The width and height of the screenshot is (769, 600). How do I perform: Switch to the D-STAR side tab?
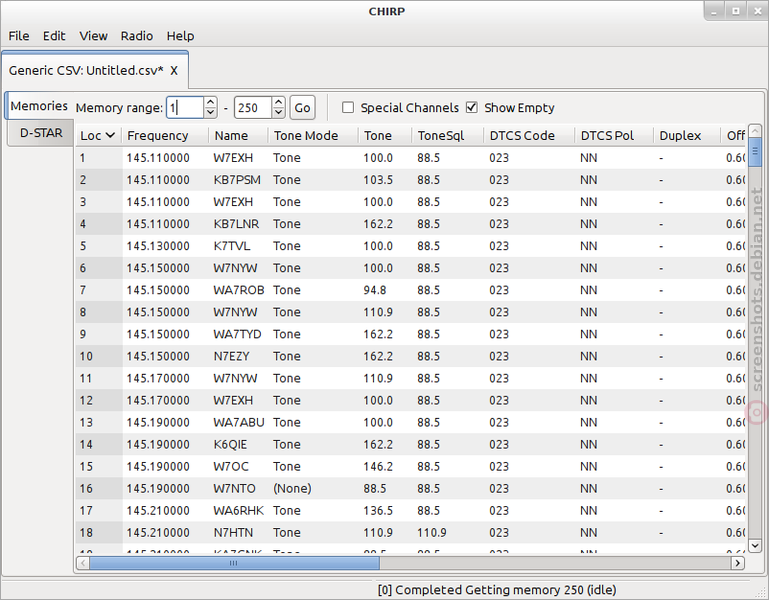coord(41,133)
